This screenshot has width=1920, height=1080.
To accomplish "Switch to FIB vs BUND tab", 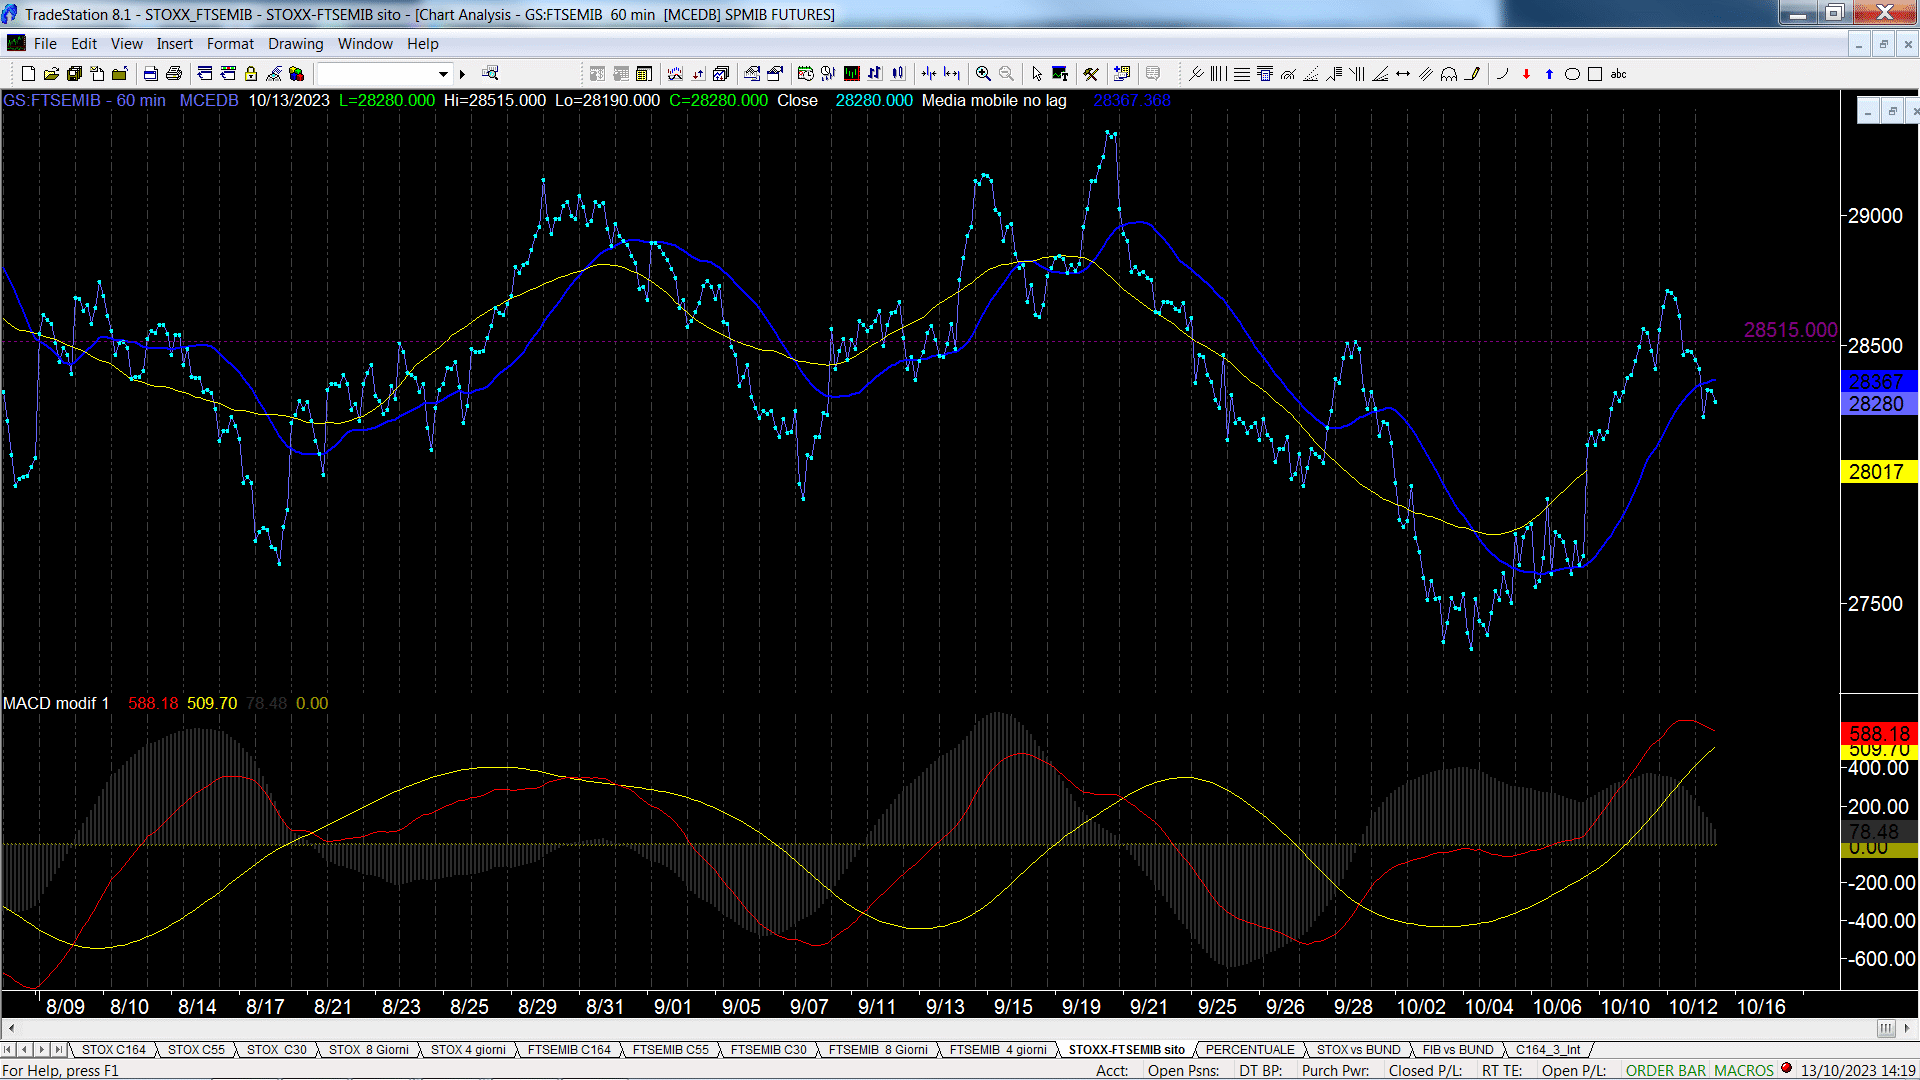I will pos(1457,1049).
